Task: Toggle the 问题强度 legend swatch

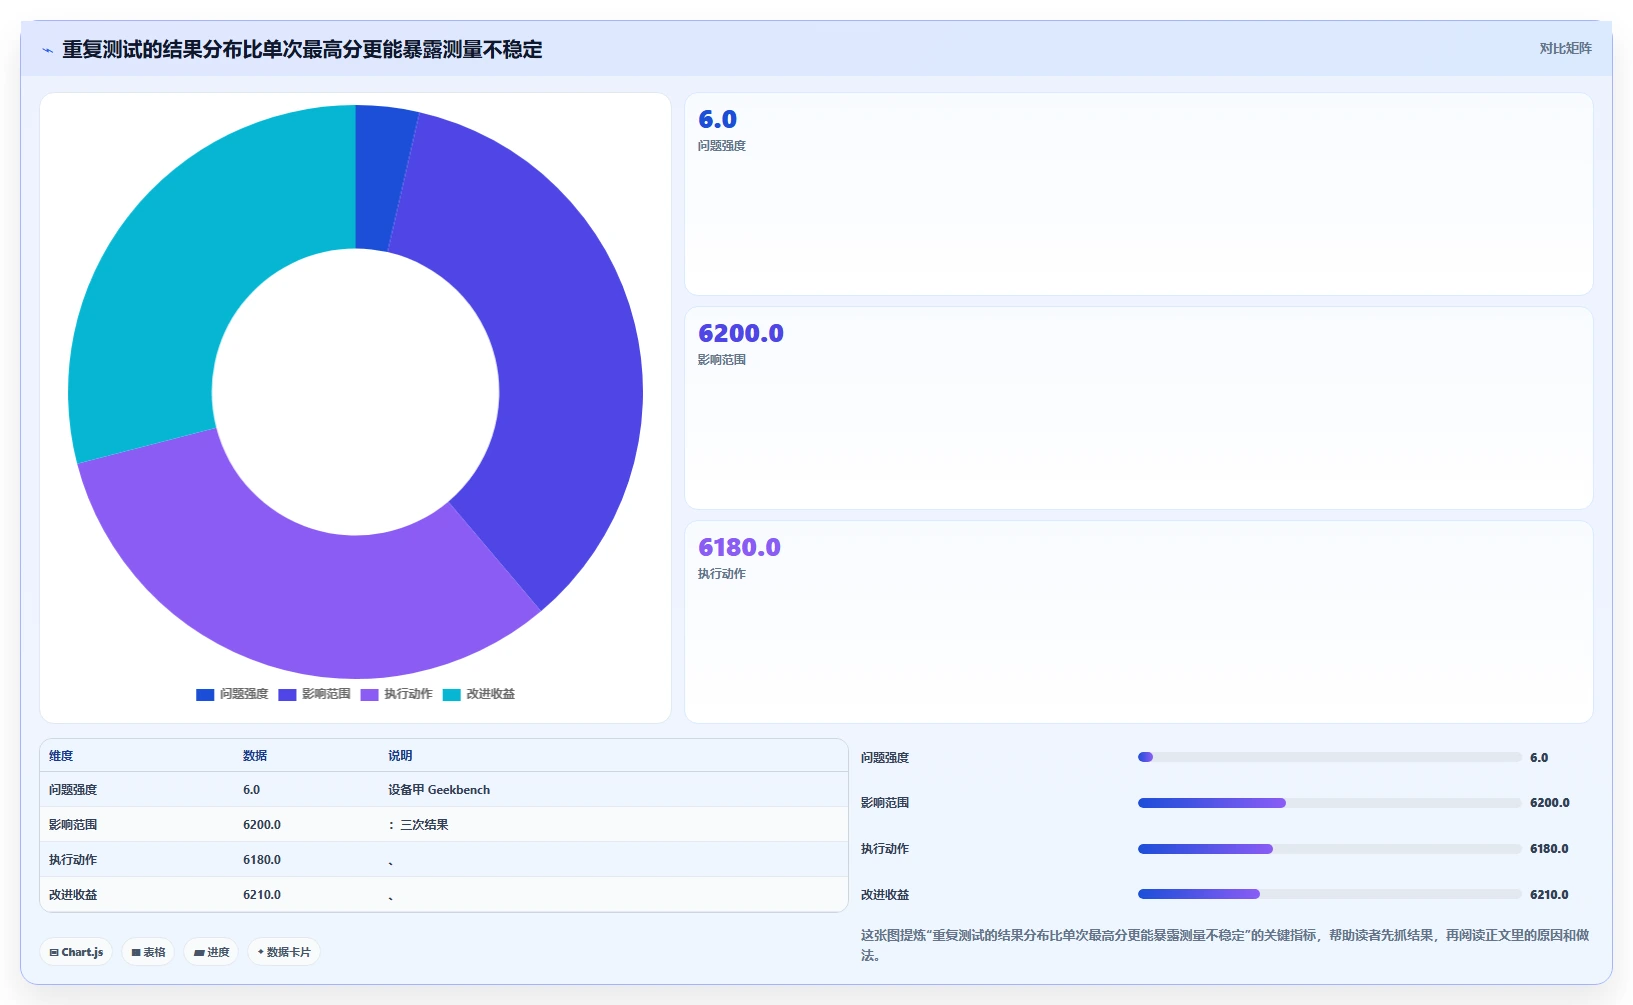Action: point(205,694)
